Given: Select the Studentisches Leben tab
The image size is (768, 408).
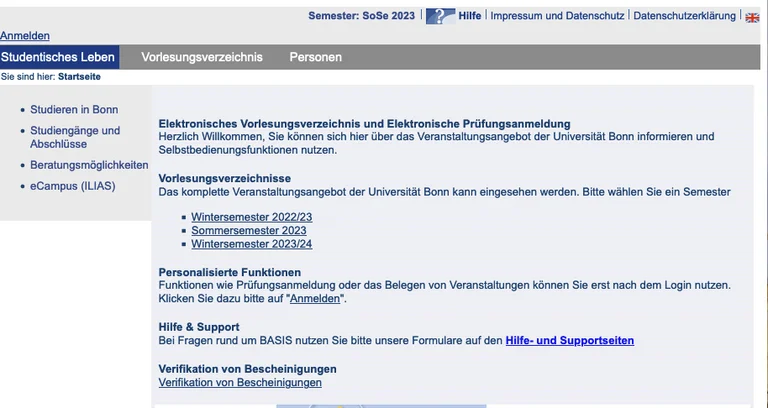Looking at the screenshot, I should 58,57.
